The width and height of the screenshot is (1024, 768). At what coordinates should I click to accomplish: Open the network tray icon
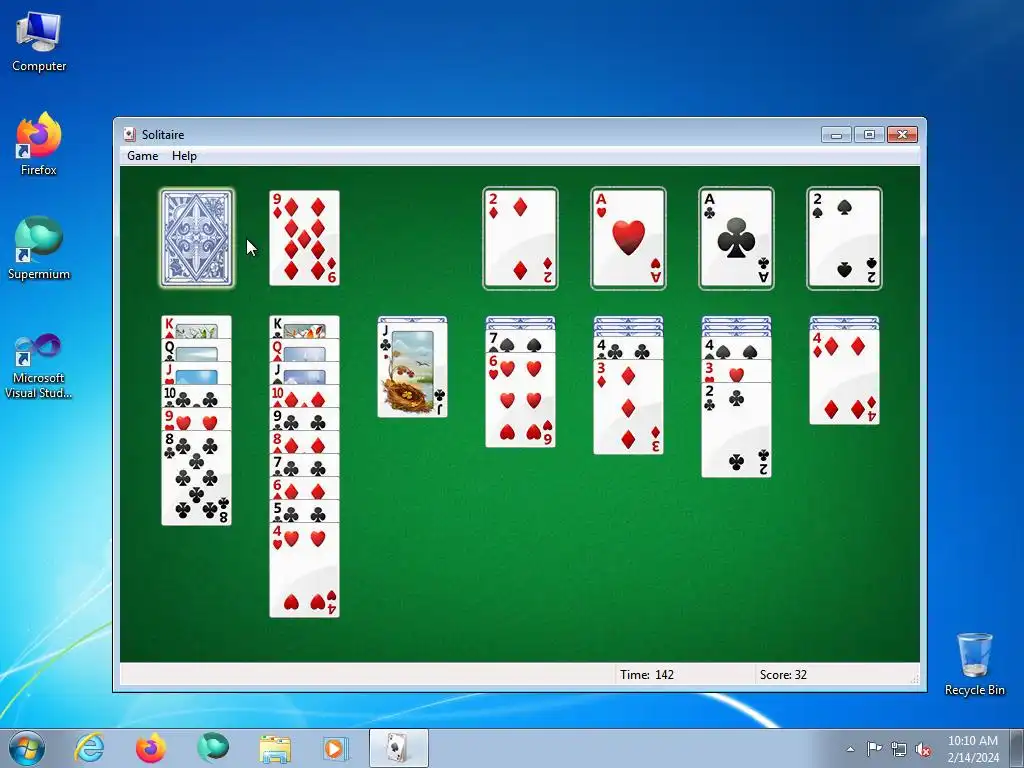[x=899, y=749]
